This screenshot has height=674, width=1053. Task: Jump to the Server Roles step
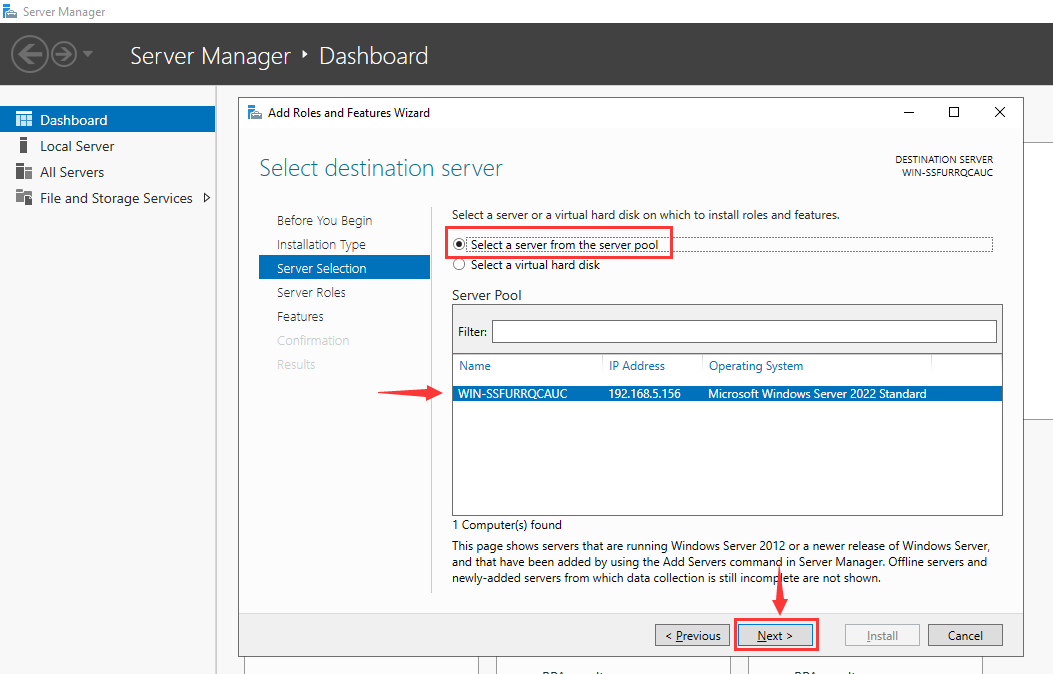pos(311,293)
